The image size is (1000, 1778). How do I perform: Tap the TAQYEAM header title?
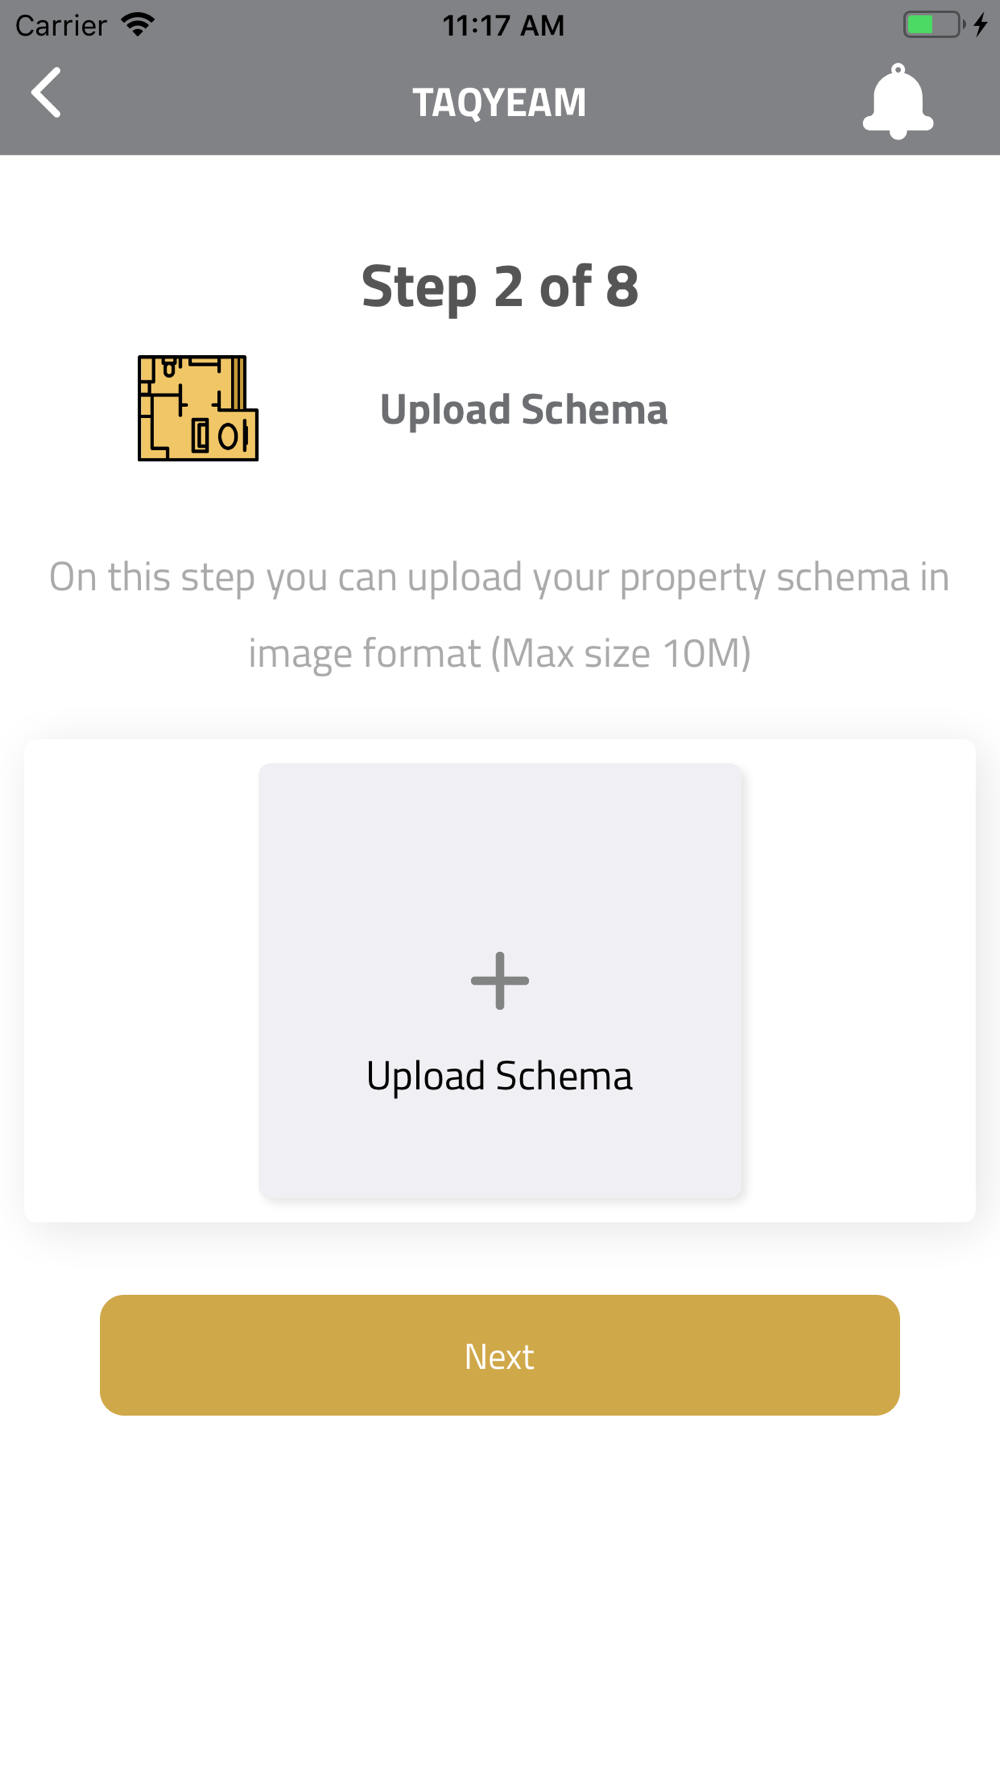500,102
